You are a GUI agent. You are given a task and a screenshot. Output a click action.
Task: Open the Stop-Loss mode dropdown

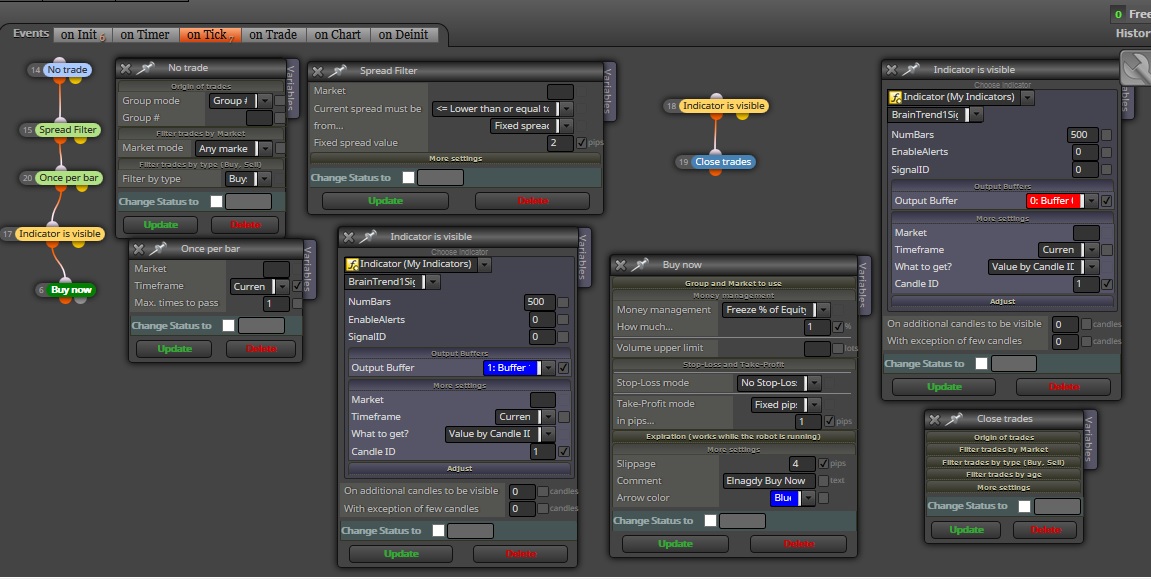pyautogui.click(x=779, y=383)
